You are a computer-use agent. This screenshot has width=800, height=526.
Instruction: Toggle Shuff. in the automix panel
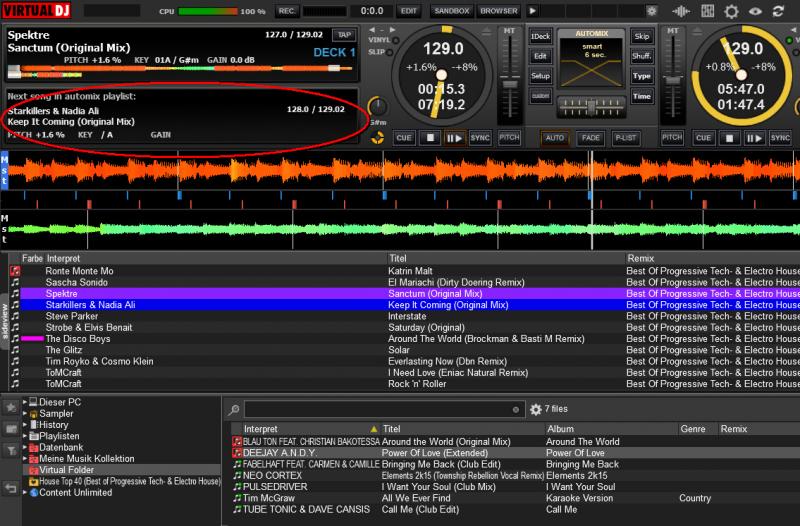(x=642, y=56)
